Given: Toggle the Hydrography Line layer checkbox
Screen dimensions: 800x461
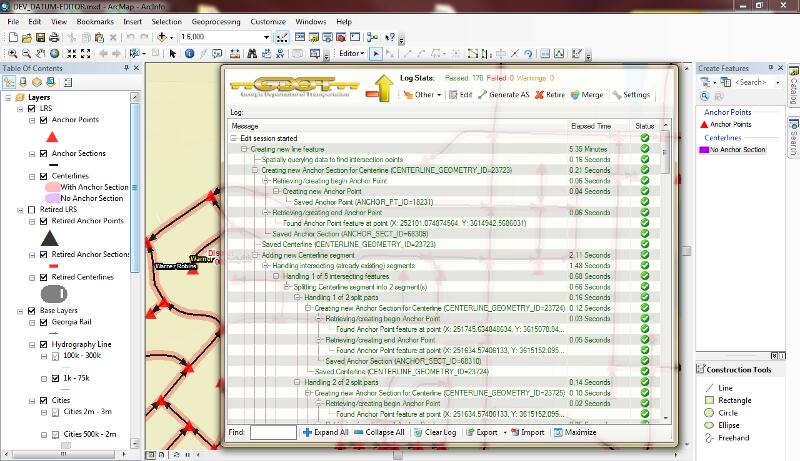Looking at the screenshot, I should (43, 345).
